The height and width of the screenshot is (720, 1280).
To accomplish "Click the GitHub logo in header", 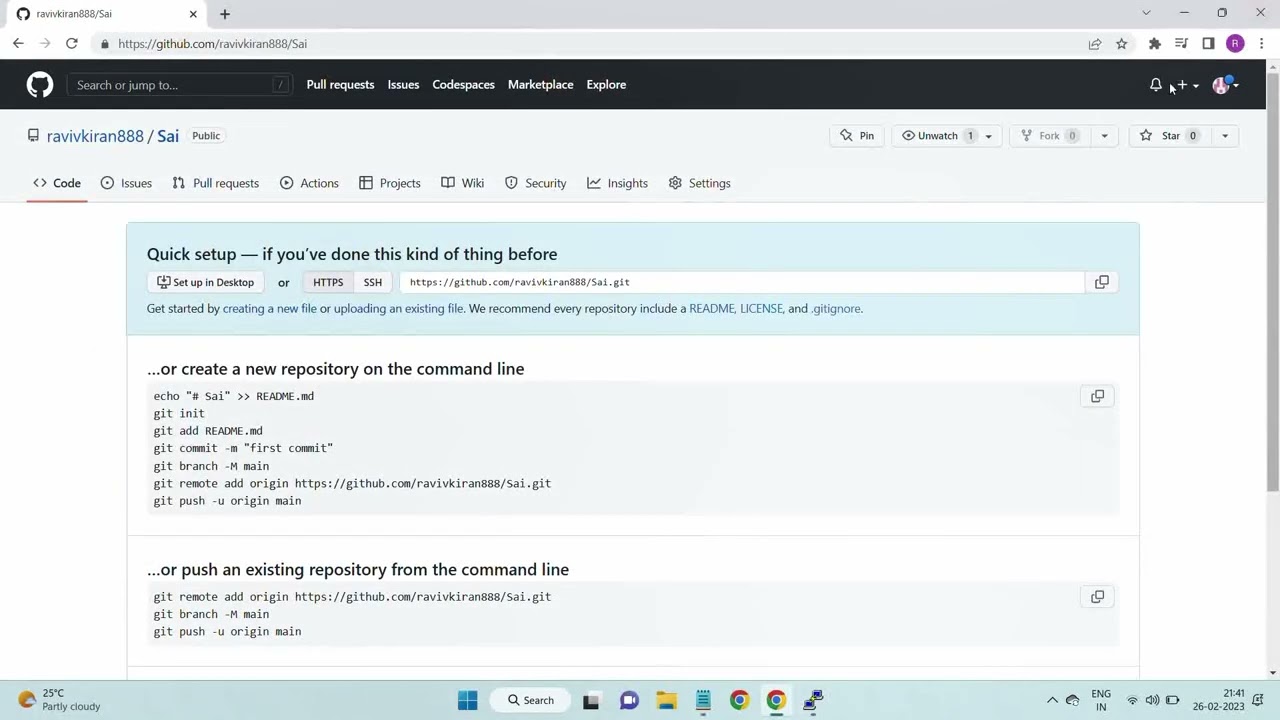I will (x=40, y=85).
